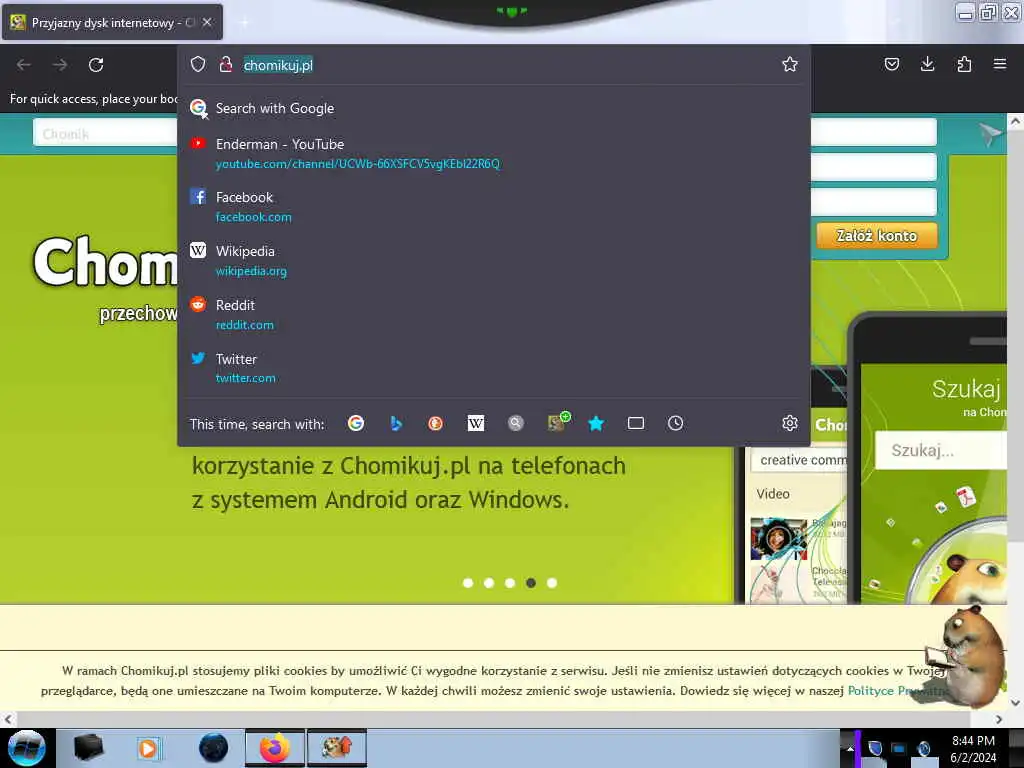The width and height of the screenshot is (1024, 768).
Task: Open the Downloads panel
Action: pyautogui.click(x=927, y=64)
